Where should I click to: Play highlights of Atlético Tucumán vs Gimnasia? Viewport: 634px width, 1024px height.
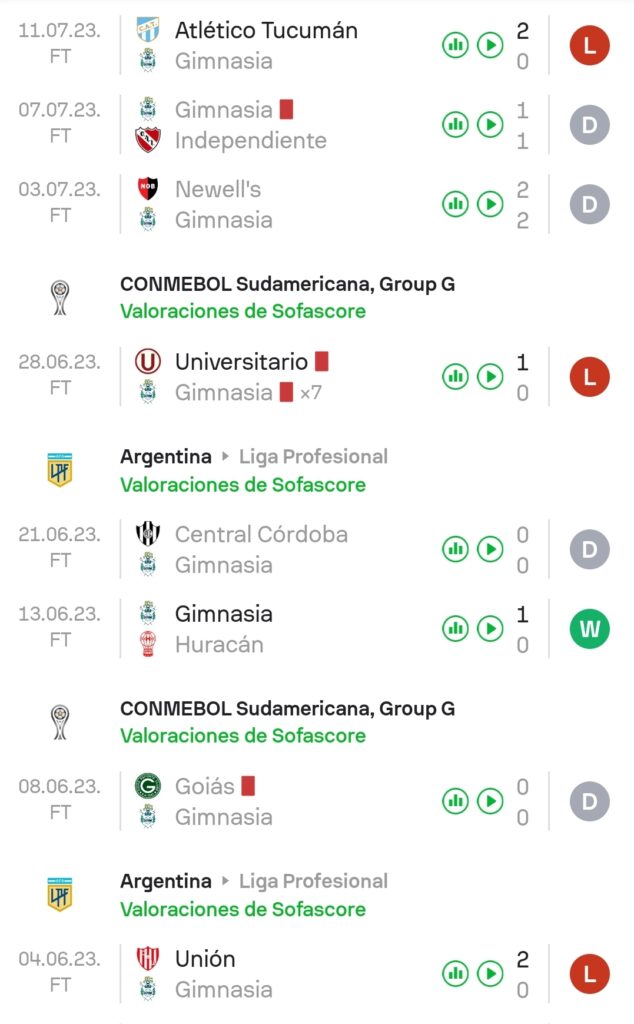490,45
